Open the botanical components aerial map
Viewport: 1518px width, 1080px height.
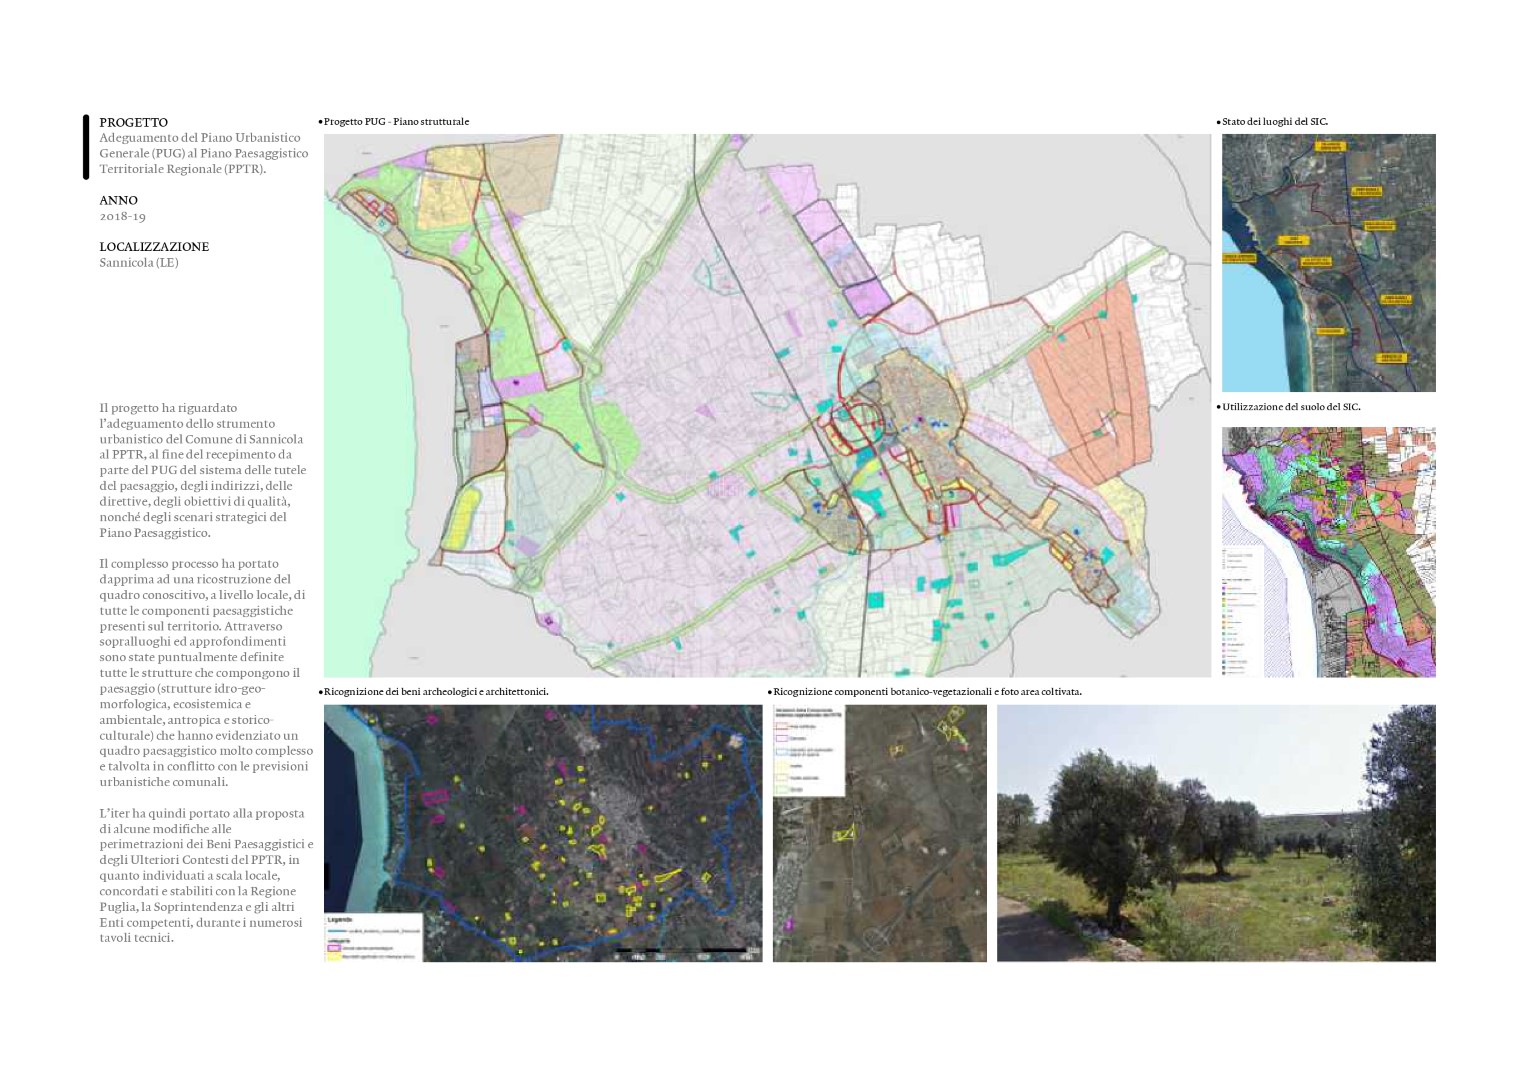(x=879, y=833)
